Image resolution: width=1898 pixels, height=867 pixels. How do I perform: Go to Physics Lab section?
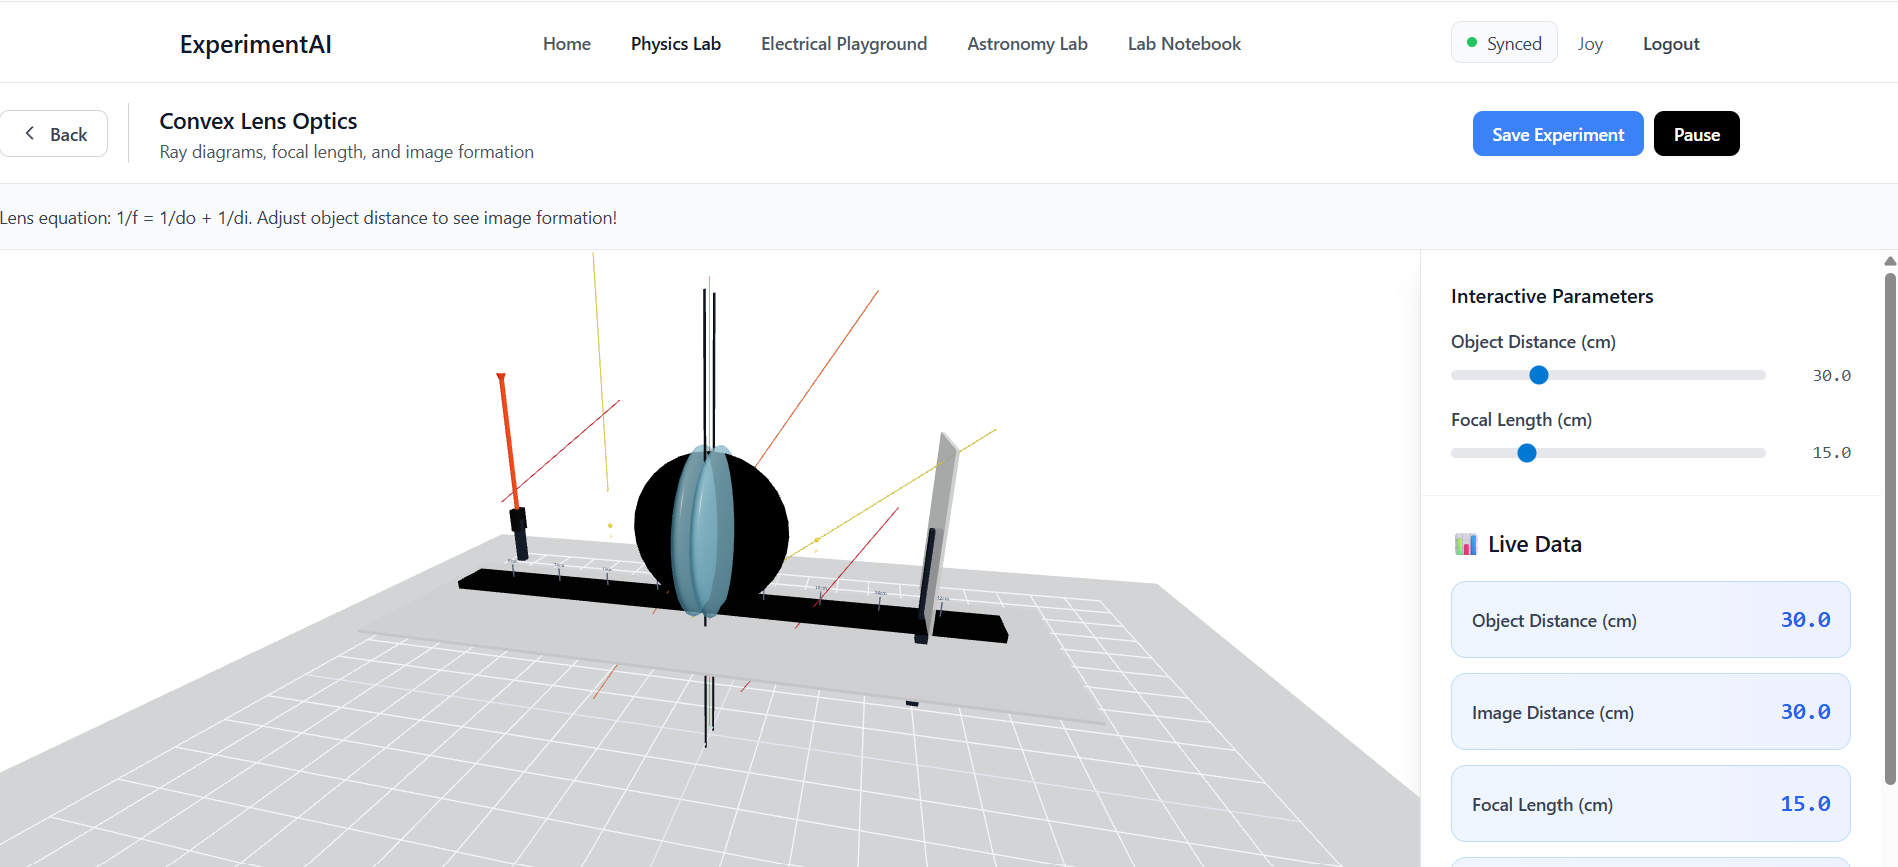coord(675,44)
